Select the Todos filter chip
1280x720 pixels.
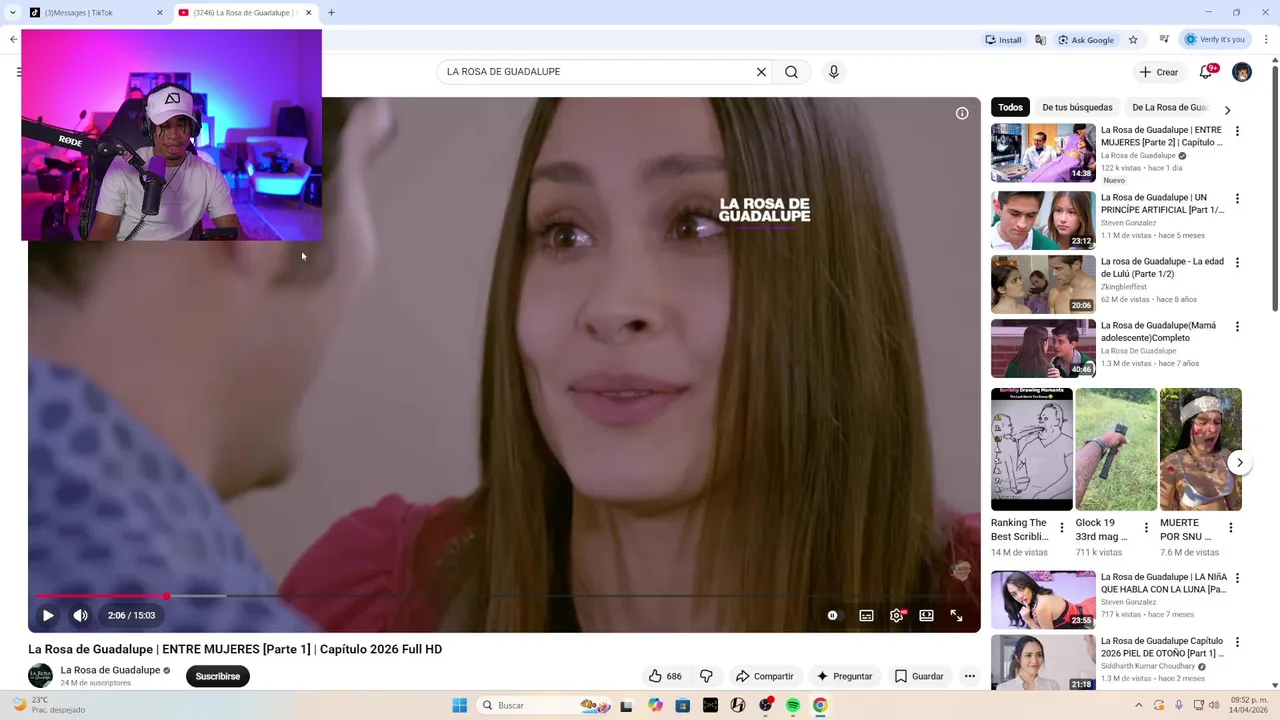coord(1010,107)
